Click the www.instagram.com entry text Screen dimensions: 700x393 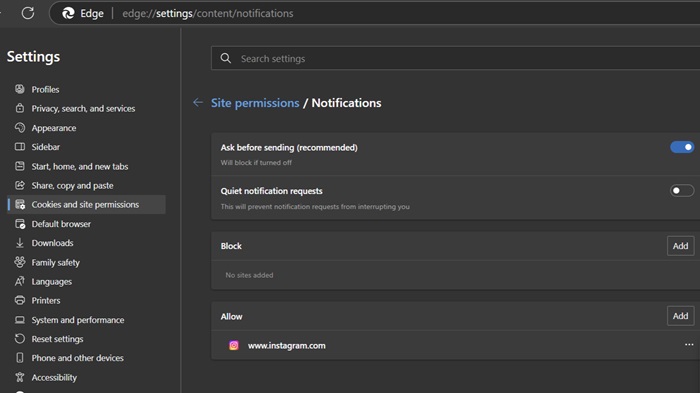(x=287, y=346)
